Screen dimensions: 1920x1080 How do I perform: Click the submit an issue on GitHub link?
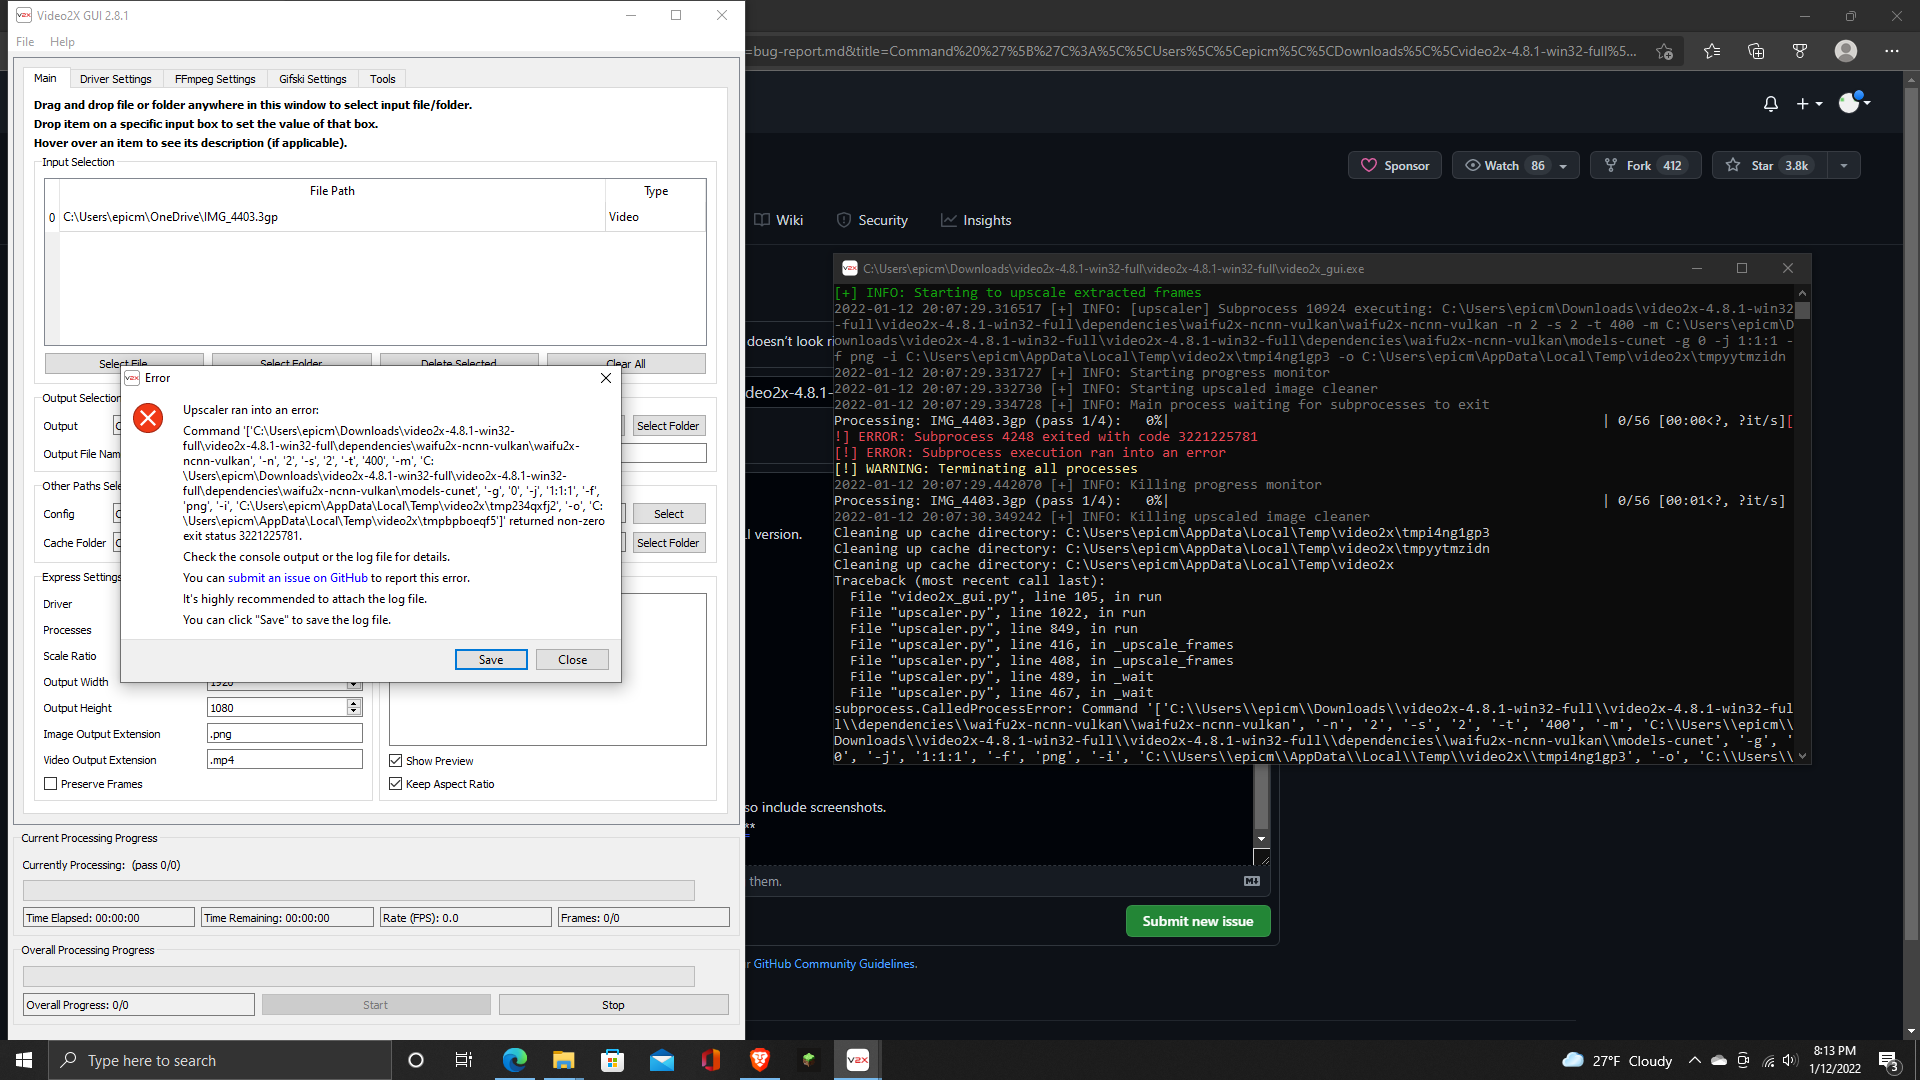coord(297,577)
